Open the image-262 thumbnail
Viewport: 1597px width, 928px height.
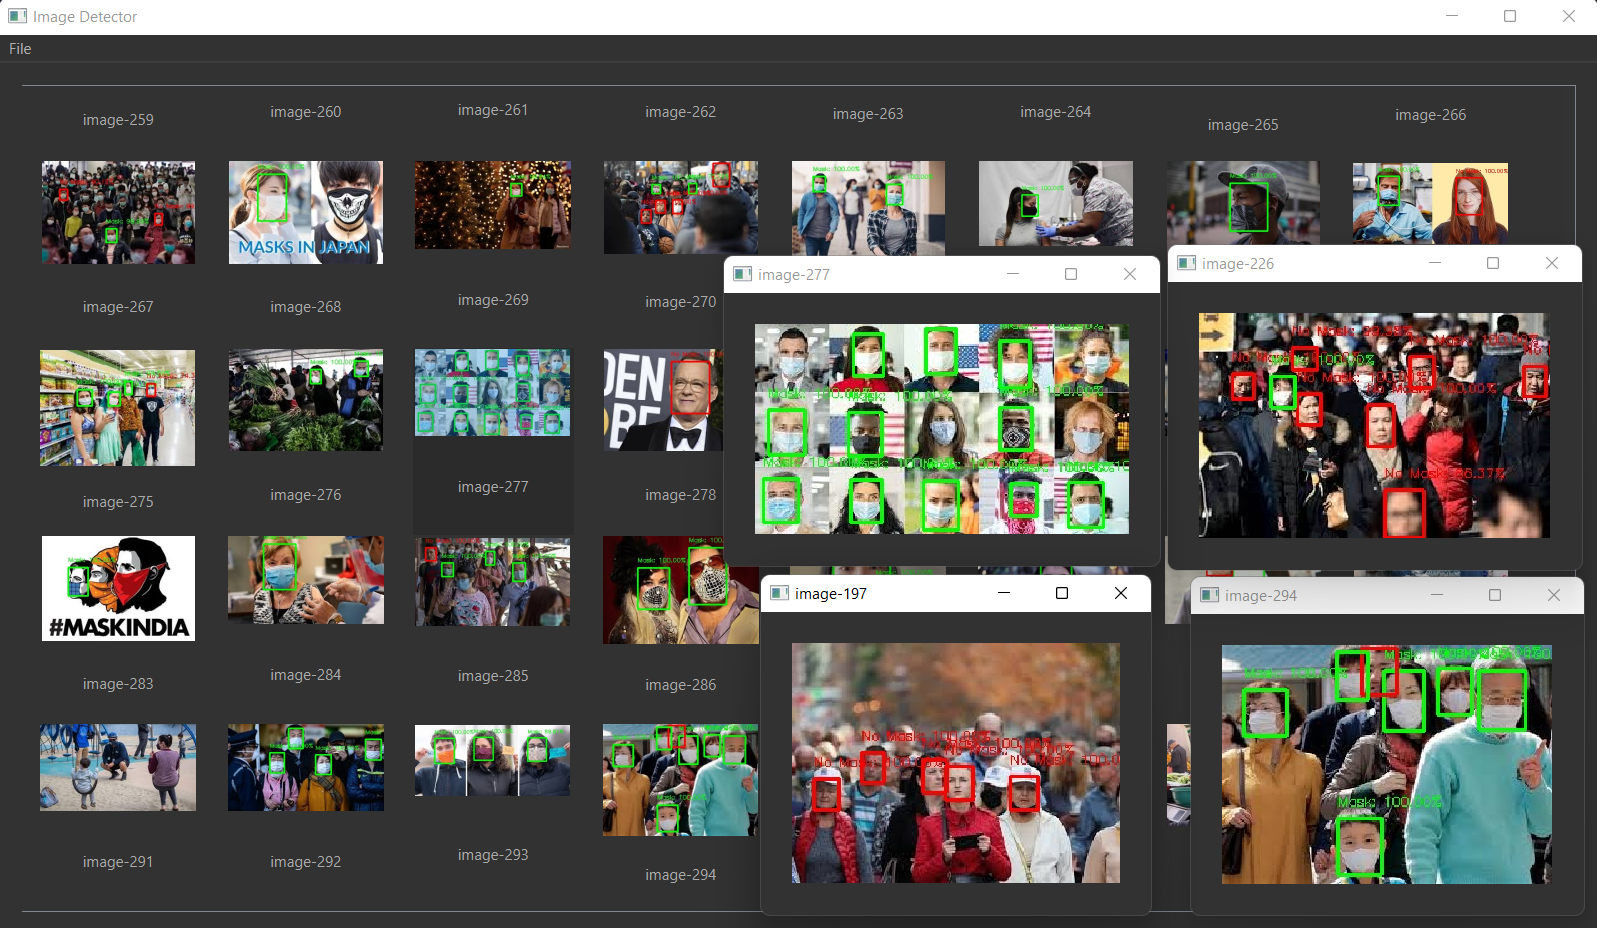click(680, 207)
